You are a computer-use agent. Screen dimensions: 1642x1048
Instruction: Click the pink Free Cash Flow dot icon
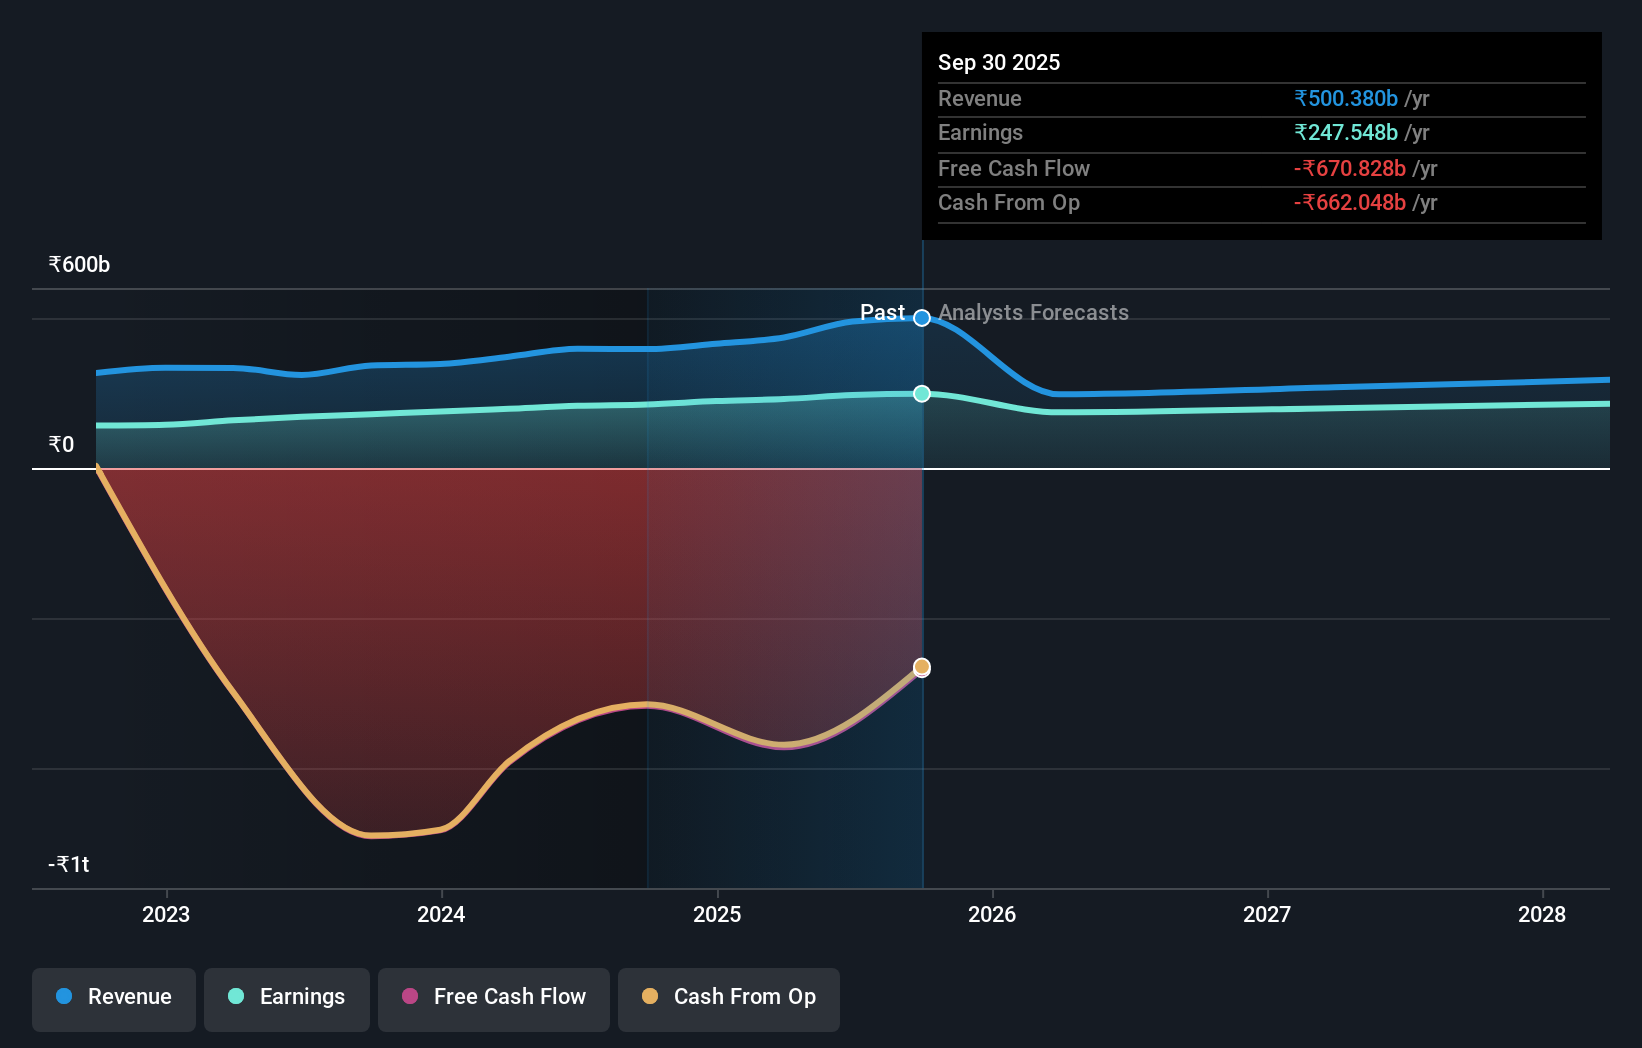(412, 997)
